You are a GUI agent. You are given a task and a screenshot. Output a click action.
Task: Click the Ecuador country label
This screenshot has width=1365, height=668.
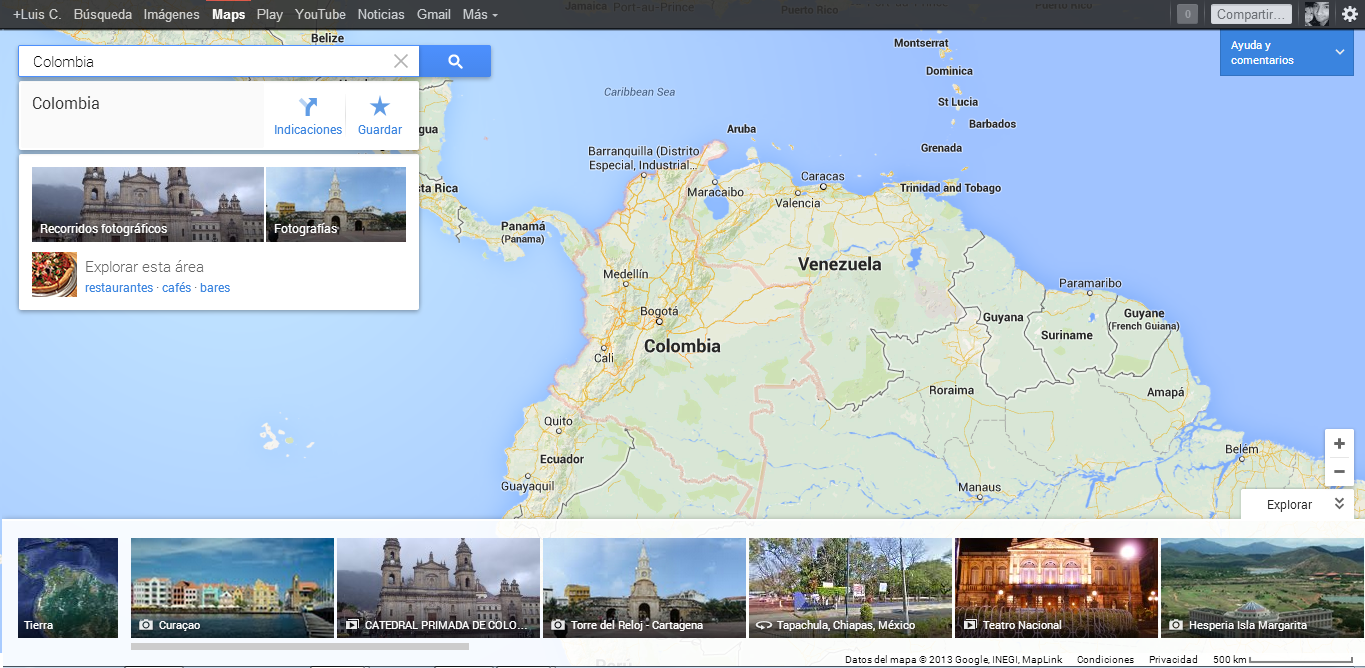click(x=561, y=459)
